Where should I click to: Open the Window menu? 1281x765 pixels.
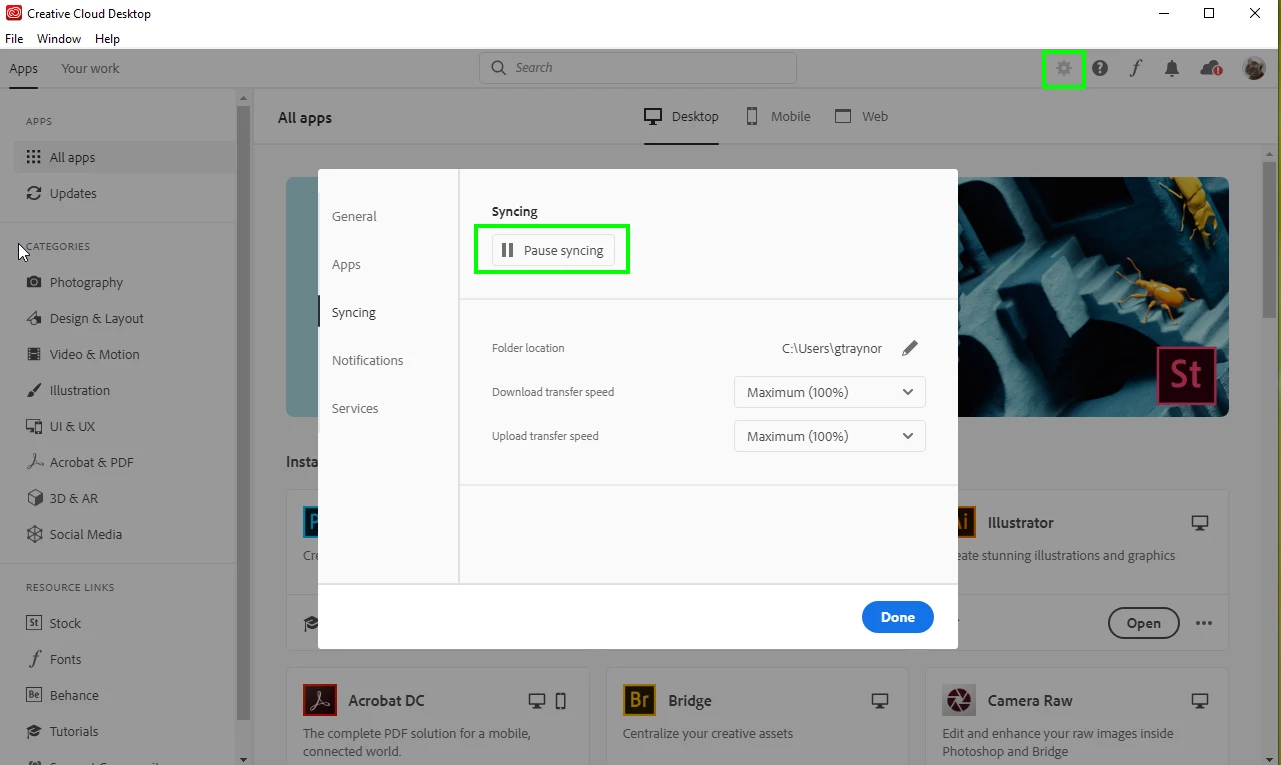coord(59,39)
